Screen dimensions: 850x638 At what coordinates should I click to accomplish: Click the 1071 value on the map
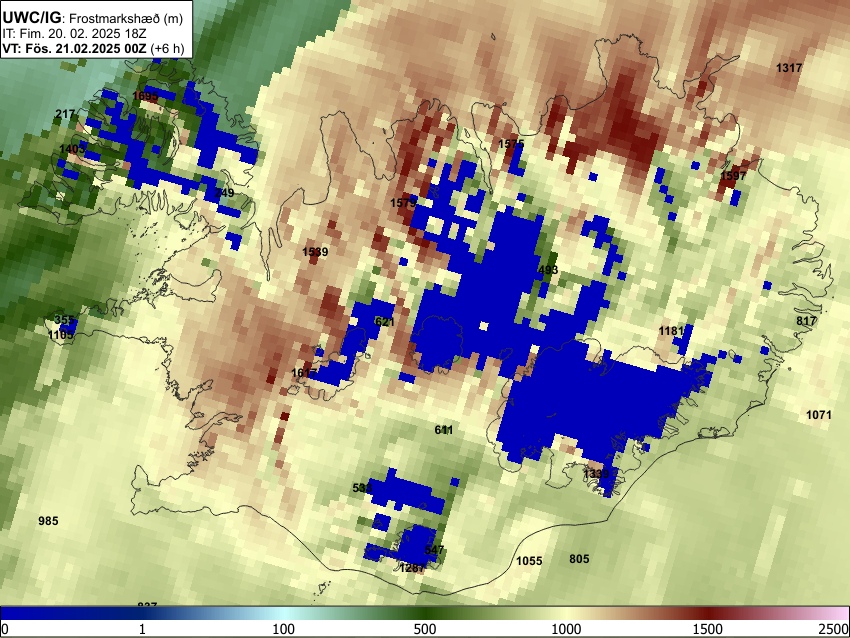pyautogui.click(x=819, y=415)
